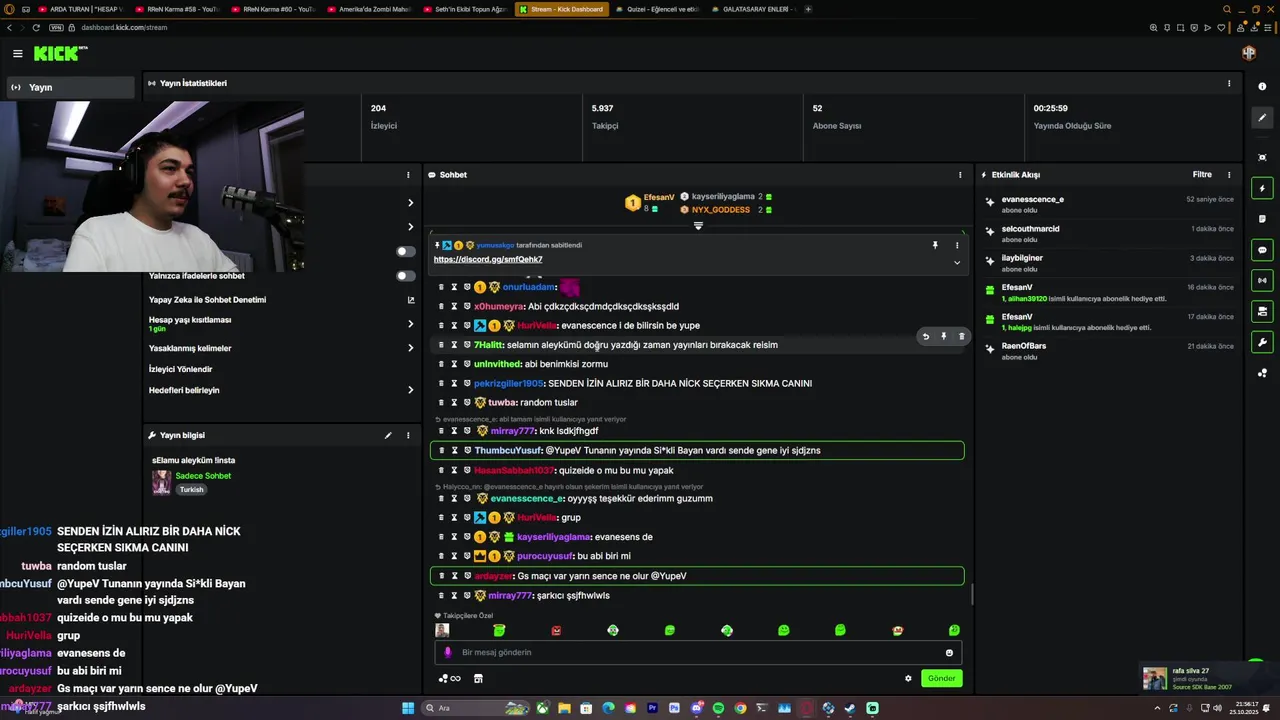
Task: Timeout unInvithed with hourglass icon
Action: click(454, 364)
